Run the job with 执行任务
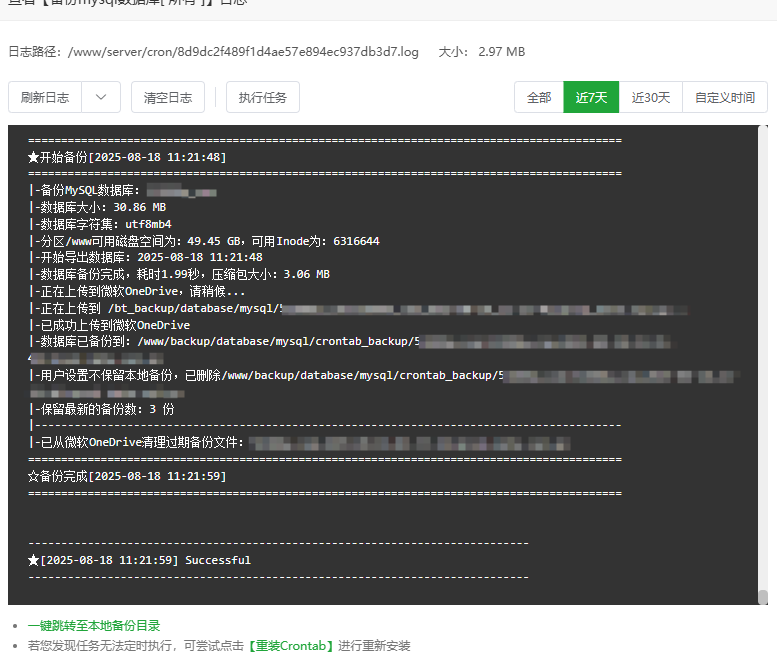This screenshot has width=777, height=663. (262, 97)
